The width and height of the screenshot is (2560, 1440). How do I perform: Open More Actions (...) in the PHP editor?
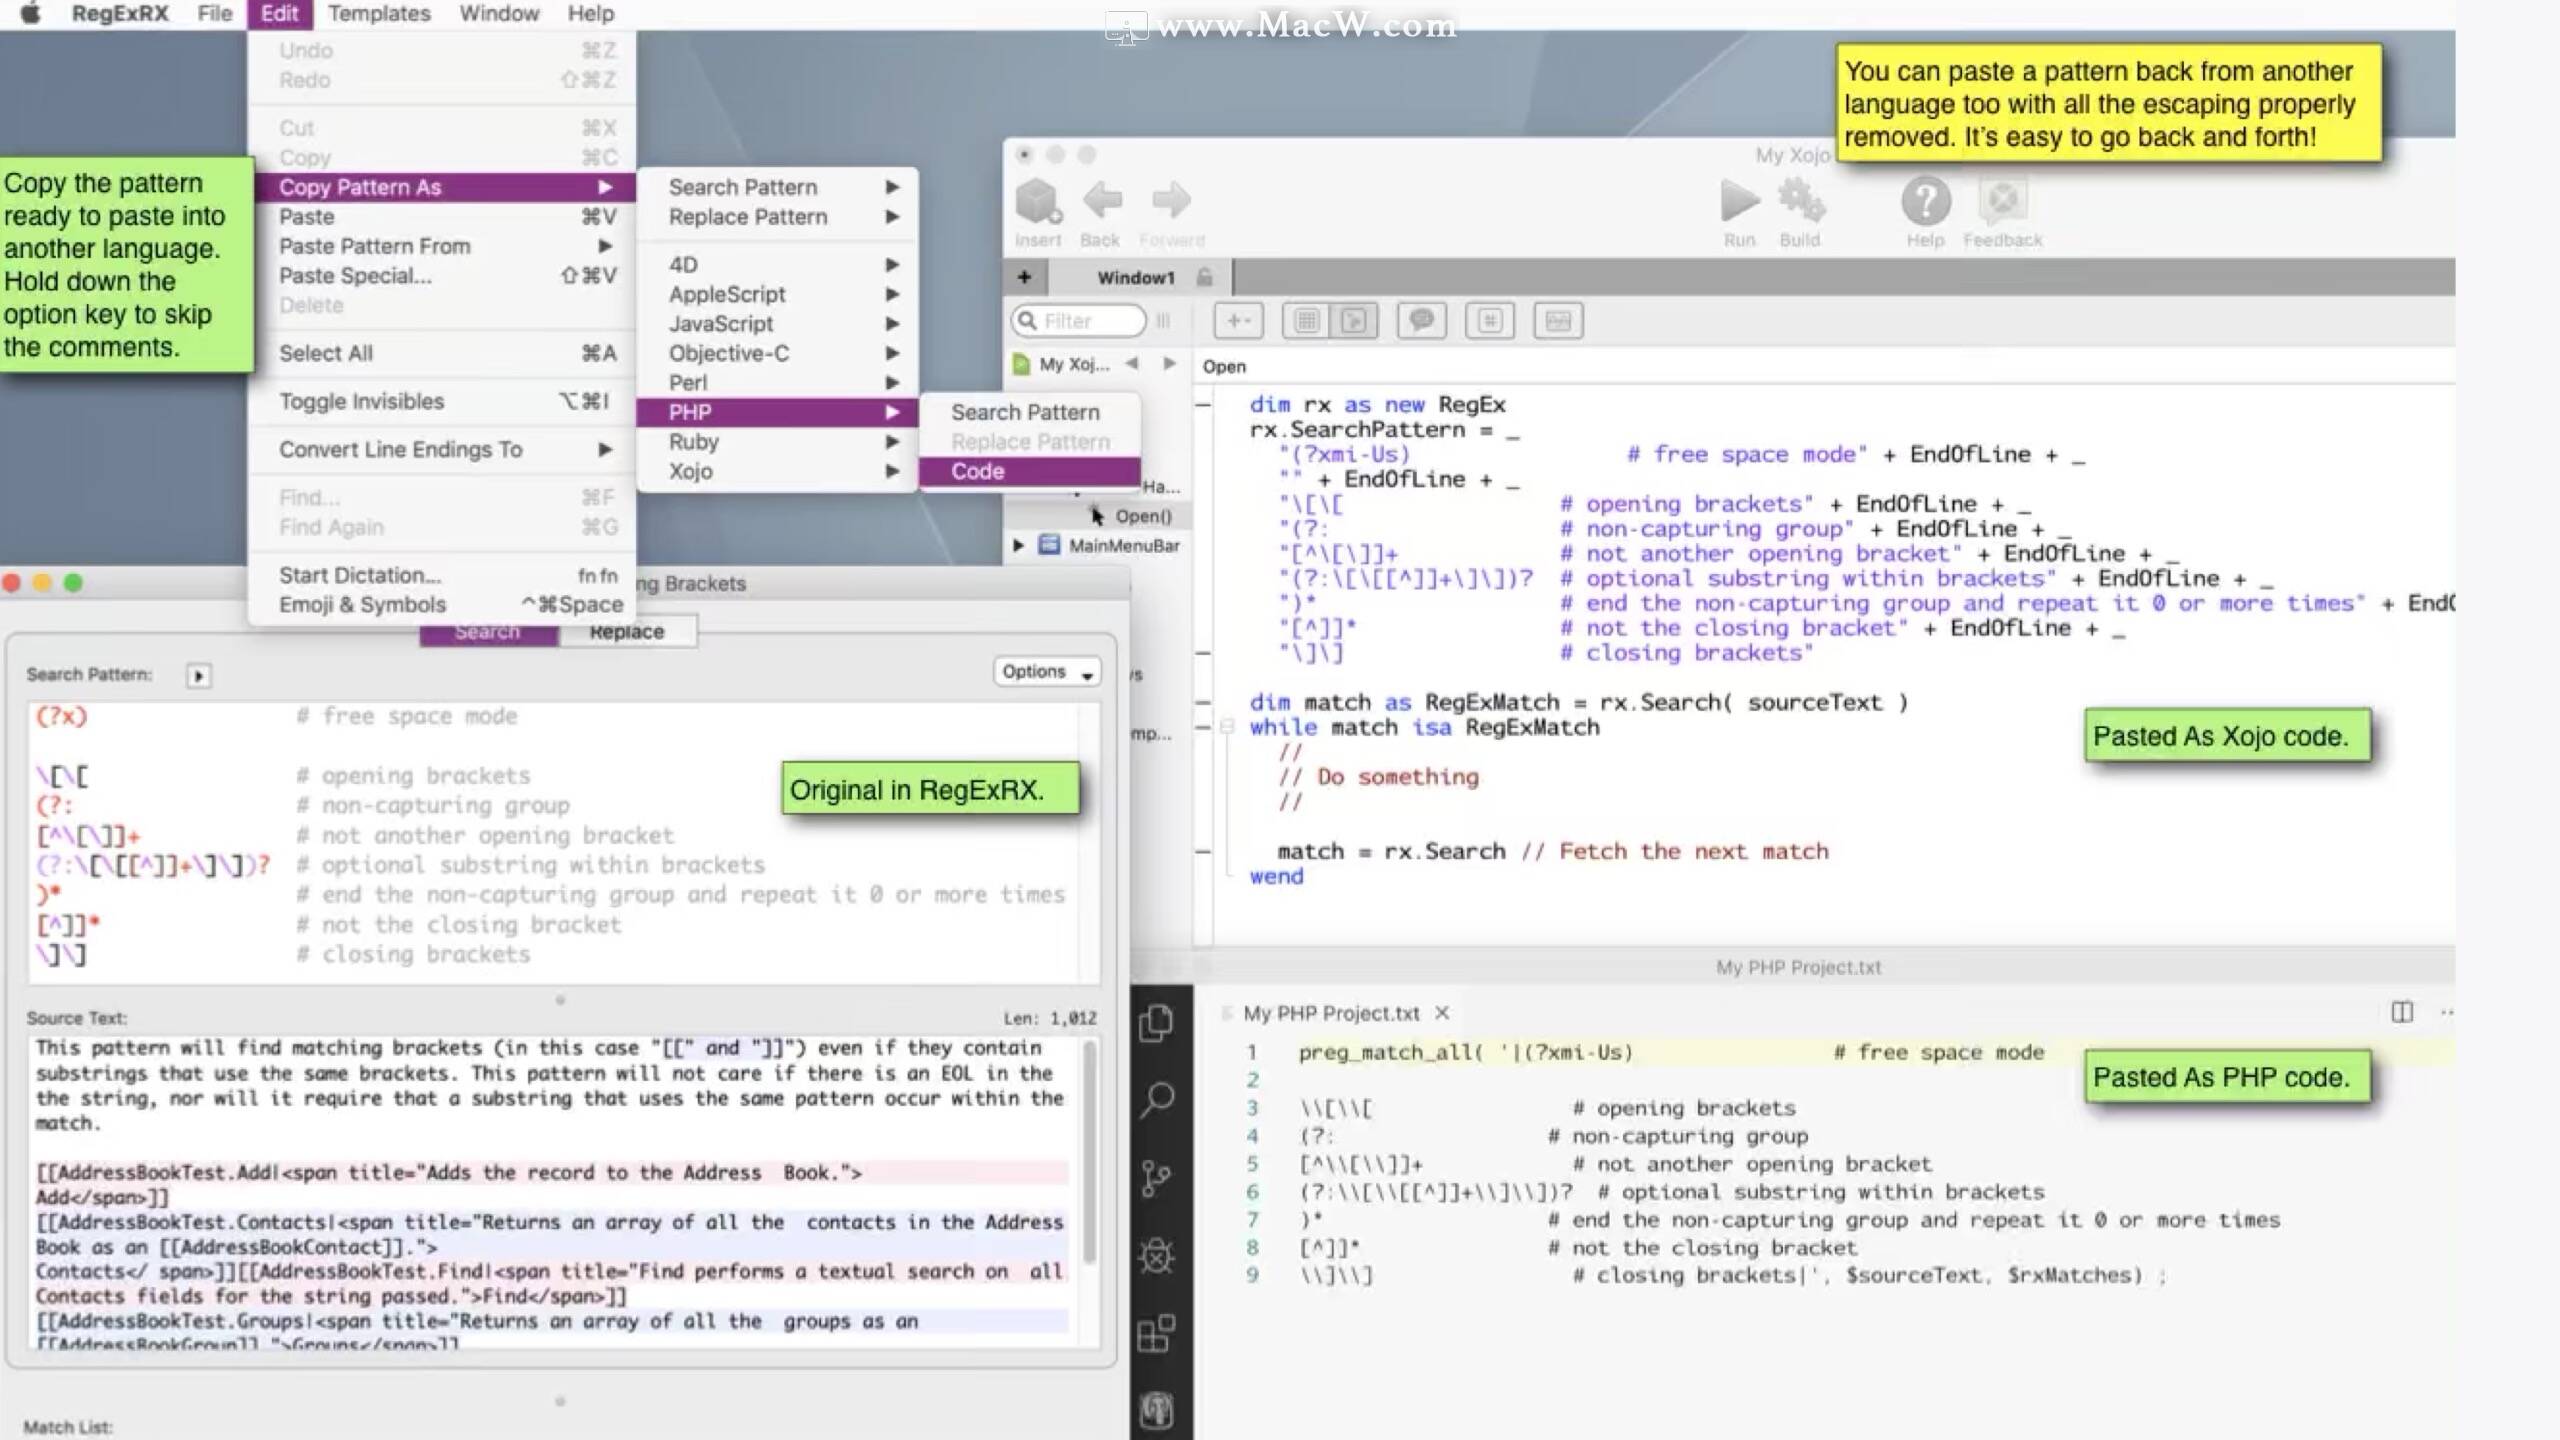coord(2447,1012)
